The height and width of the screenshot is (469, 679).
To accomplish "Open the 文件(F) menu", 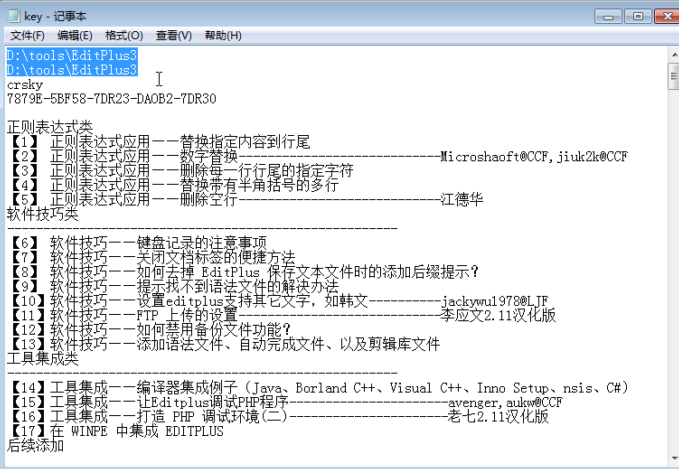I will point(27,36).
